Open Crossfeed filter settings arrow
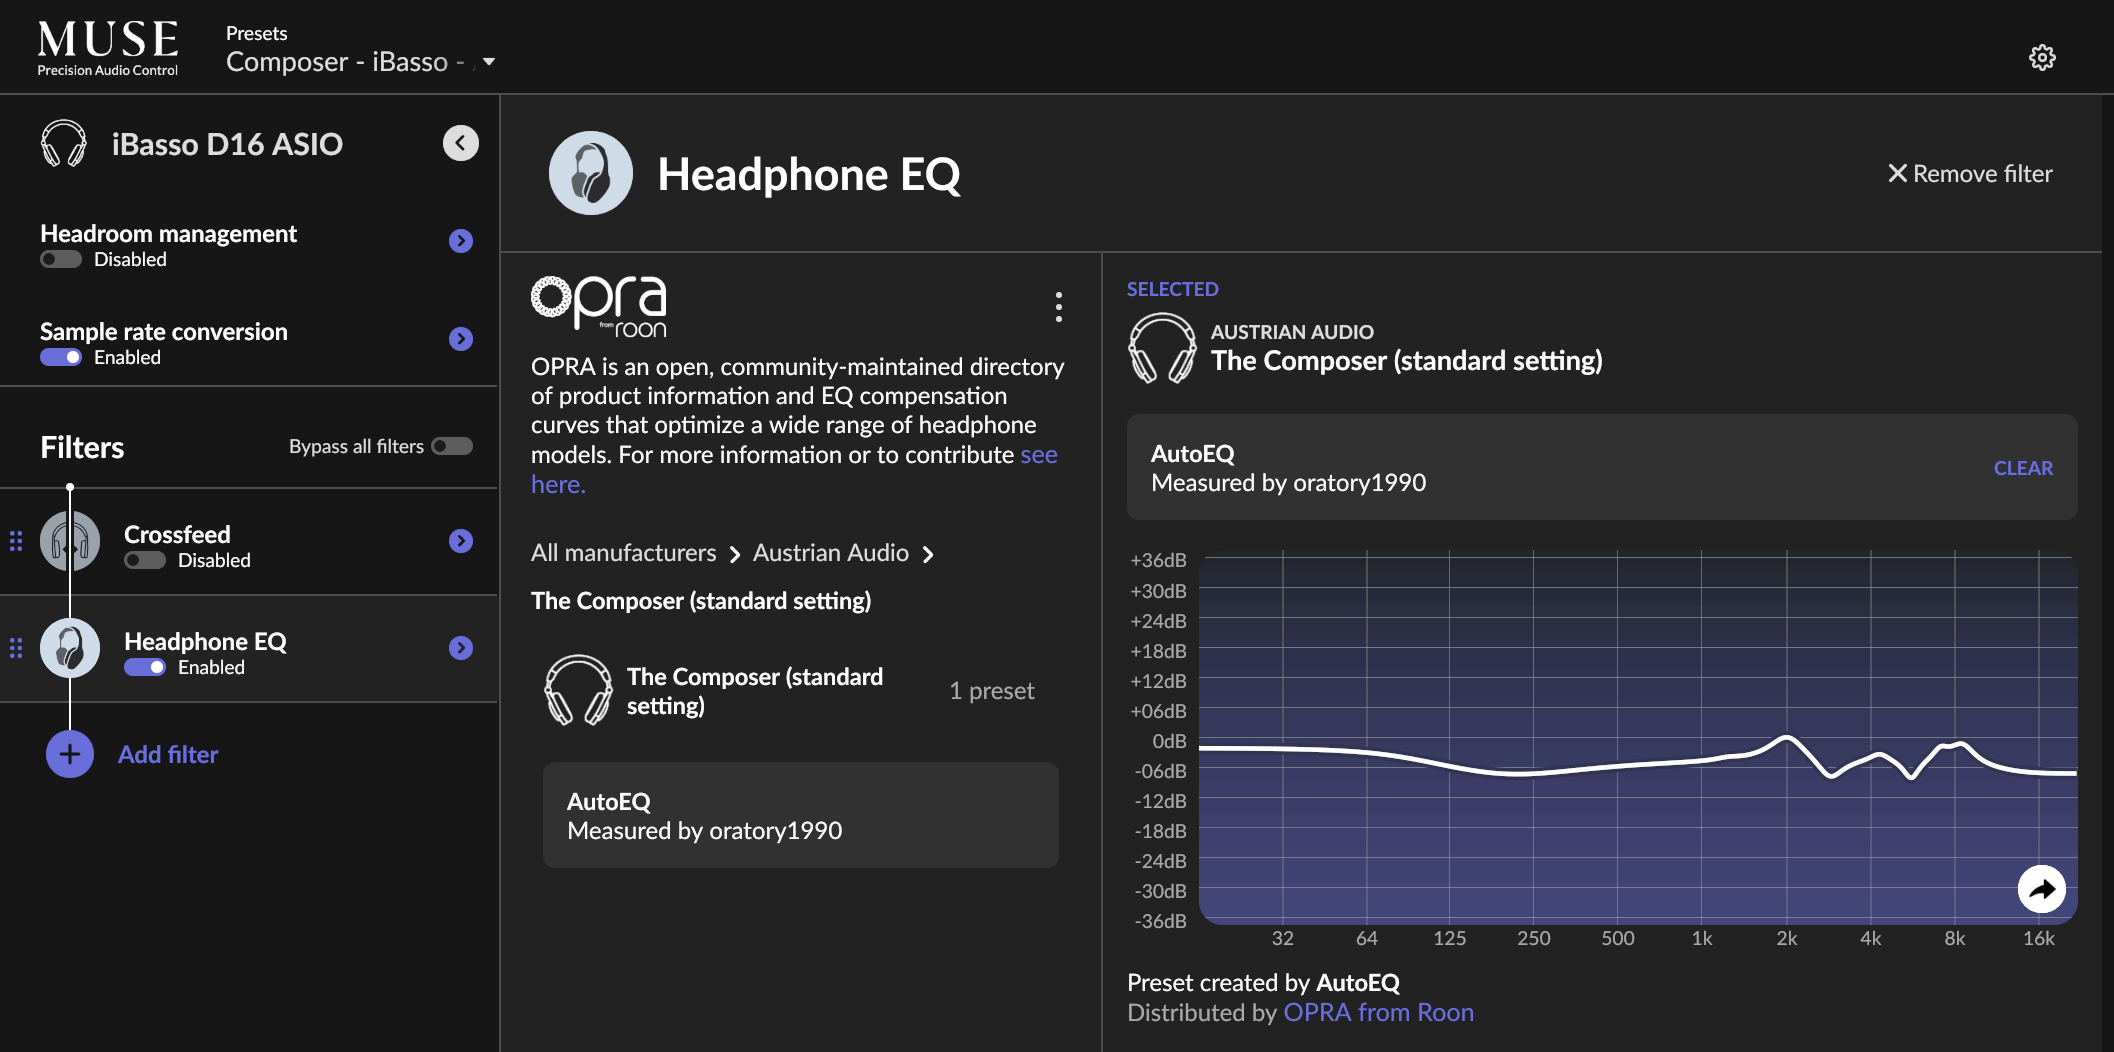 coord(461,541)
